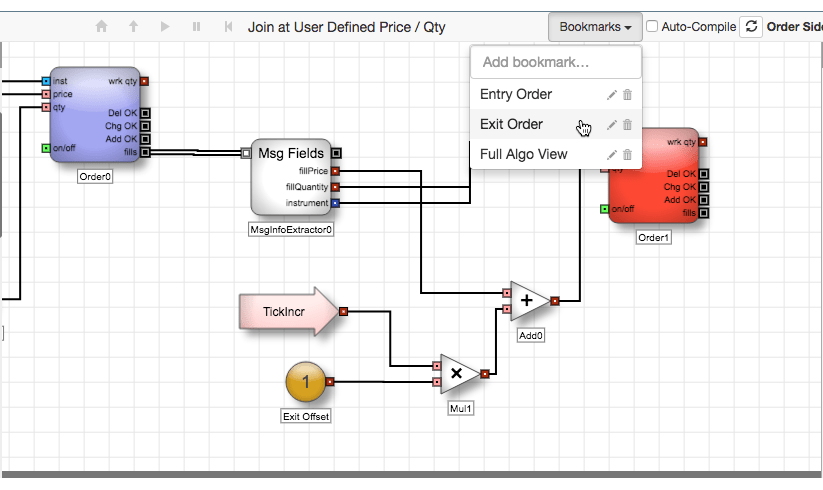Delete the Full Algo View bookmark
Screen dimensions: 823x490
(627, 155)
